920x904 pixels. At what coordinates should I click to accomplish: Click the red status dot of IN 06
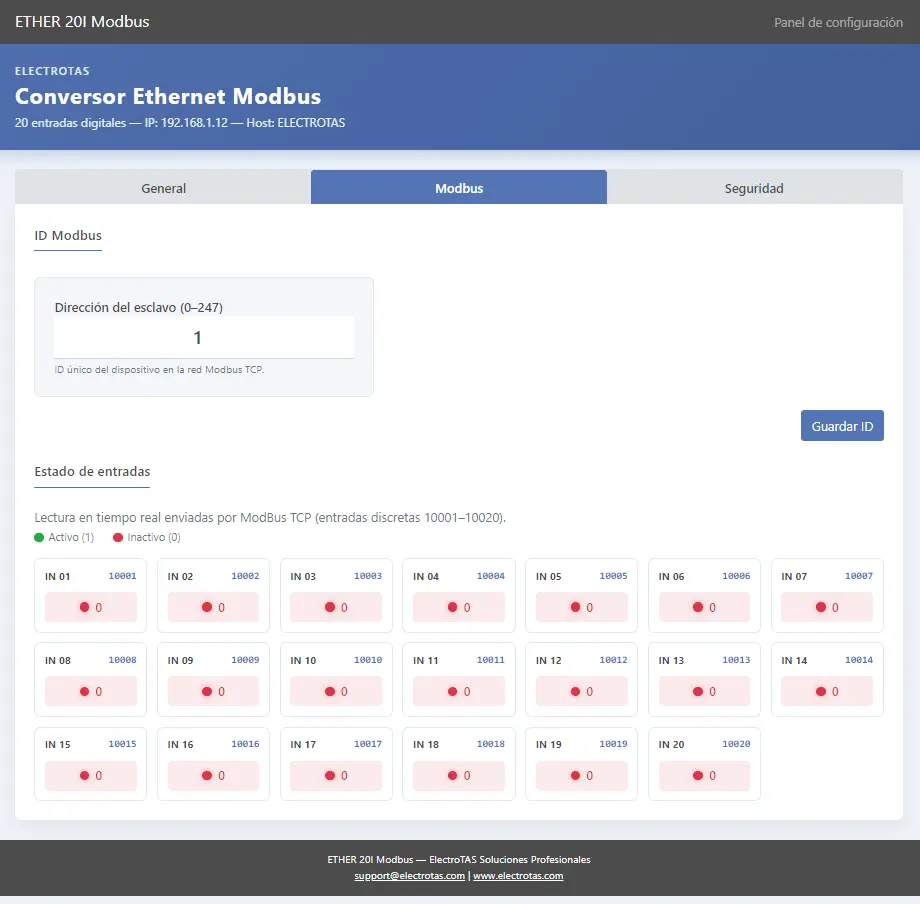tap(698, 607)
